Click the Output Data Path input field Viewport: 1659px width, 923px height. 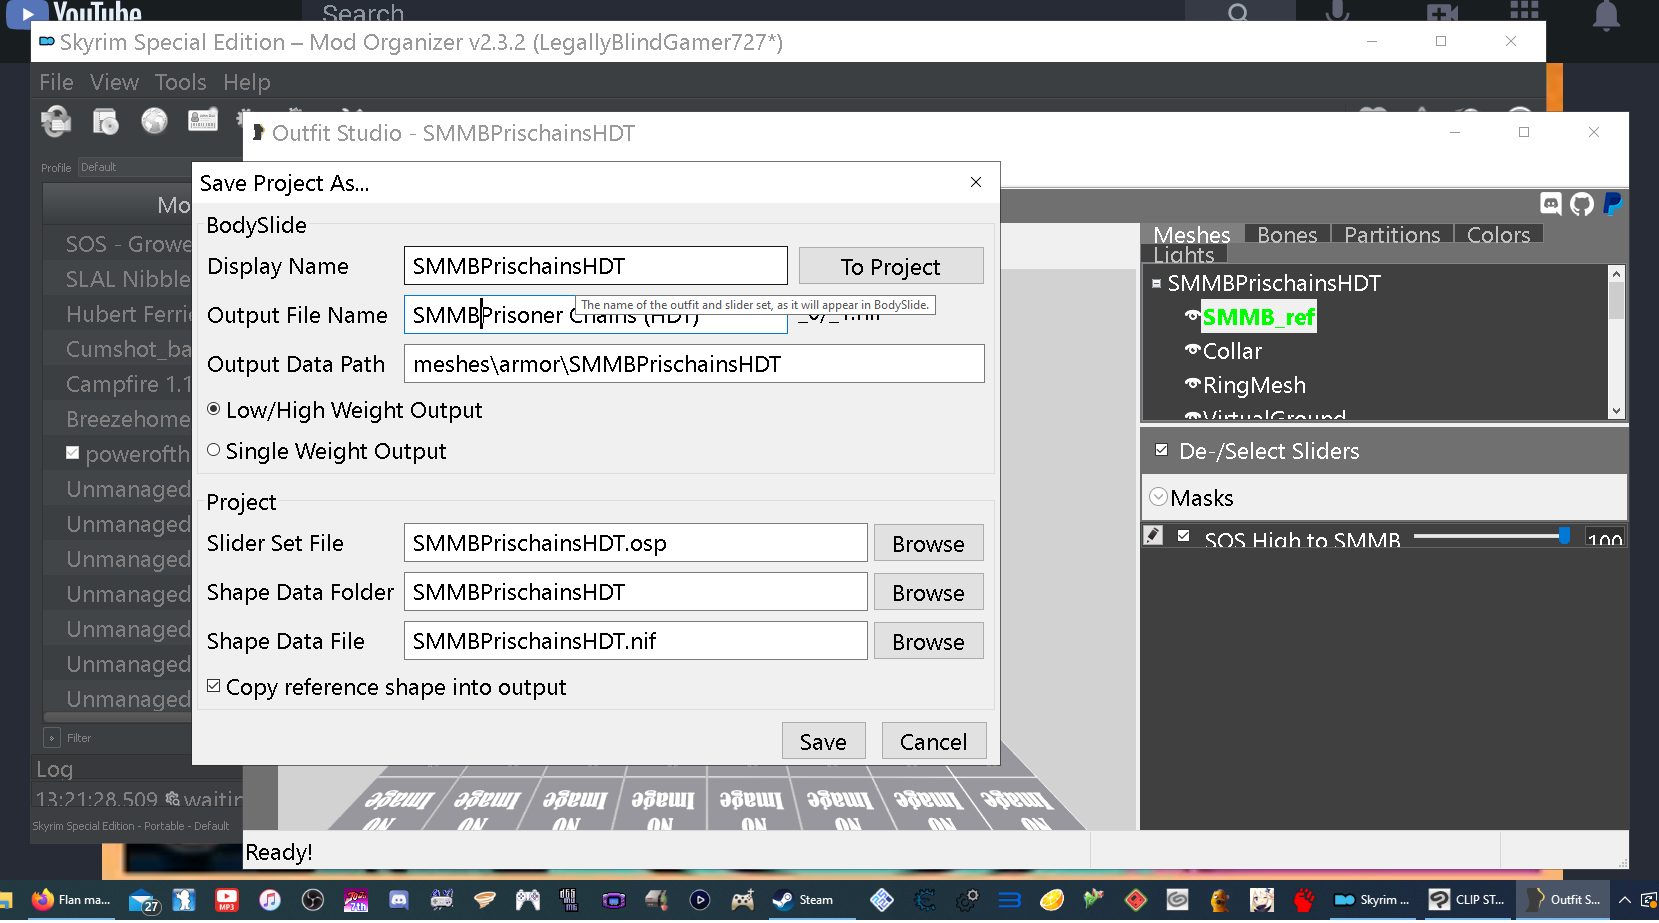[694, 364]
